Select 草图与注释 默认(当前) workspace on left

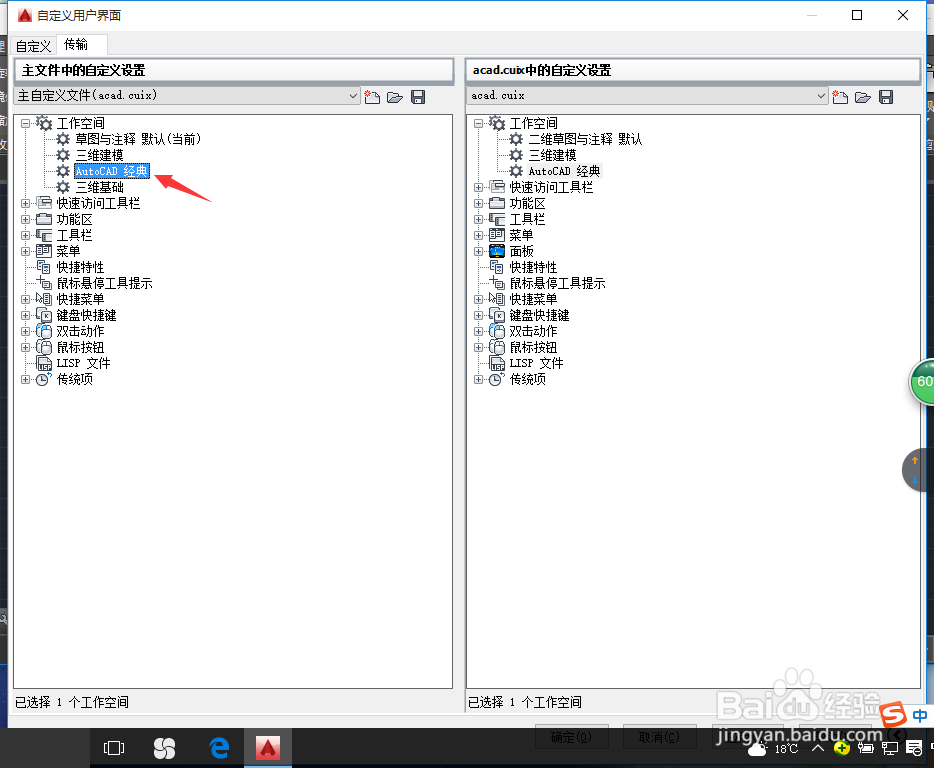(138, 139)
